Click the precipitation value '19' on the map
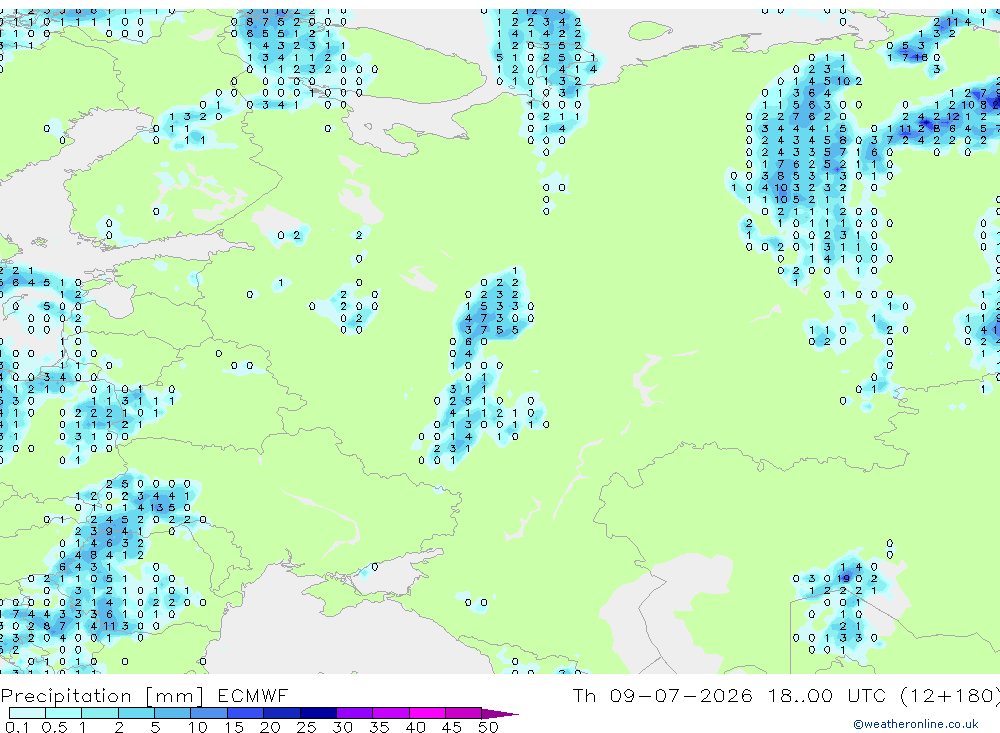The width and height of the screenshot is (1000, 733). (843, 579)
